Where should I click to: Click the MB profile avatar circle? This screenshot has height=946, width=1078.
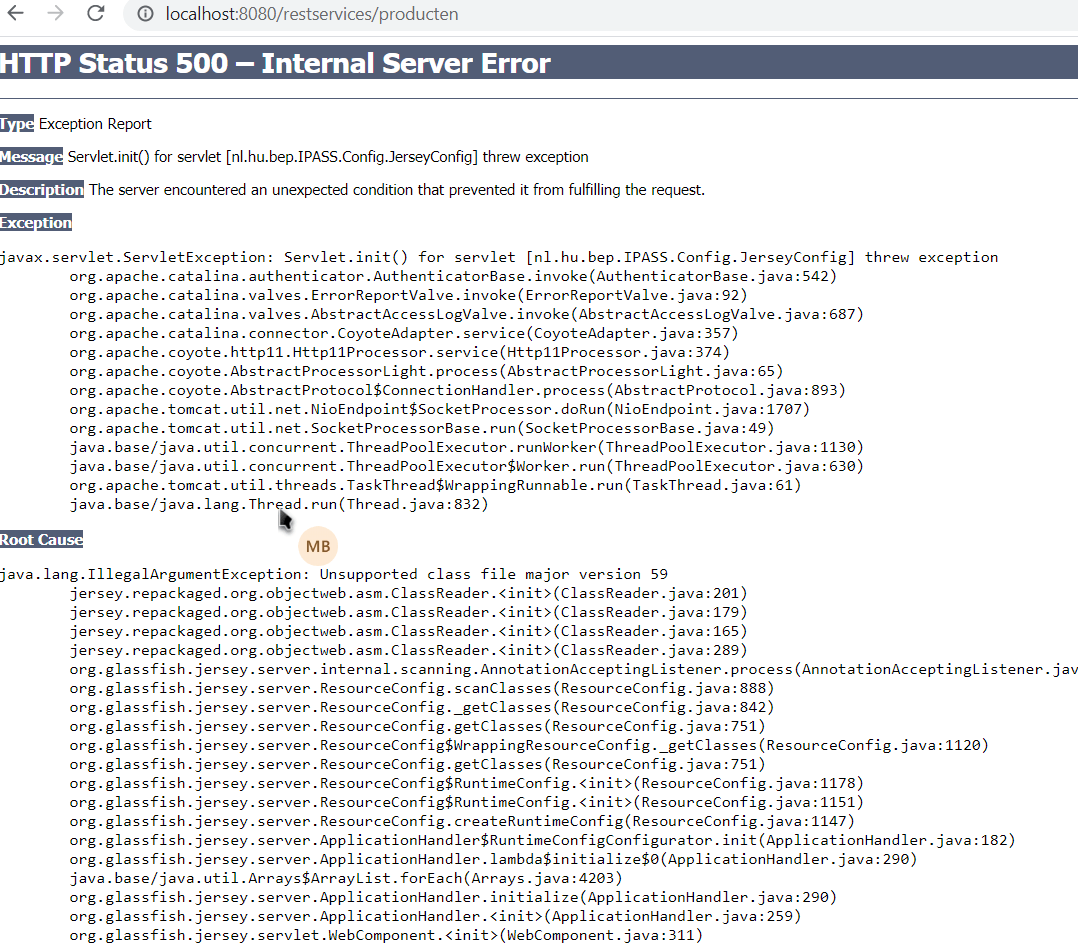pyautogui.click(x=318, y=546)
